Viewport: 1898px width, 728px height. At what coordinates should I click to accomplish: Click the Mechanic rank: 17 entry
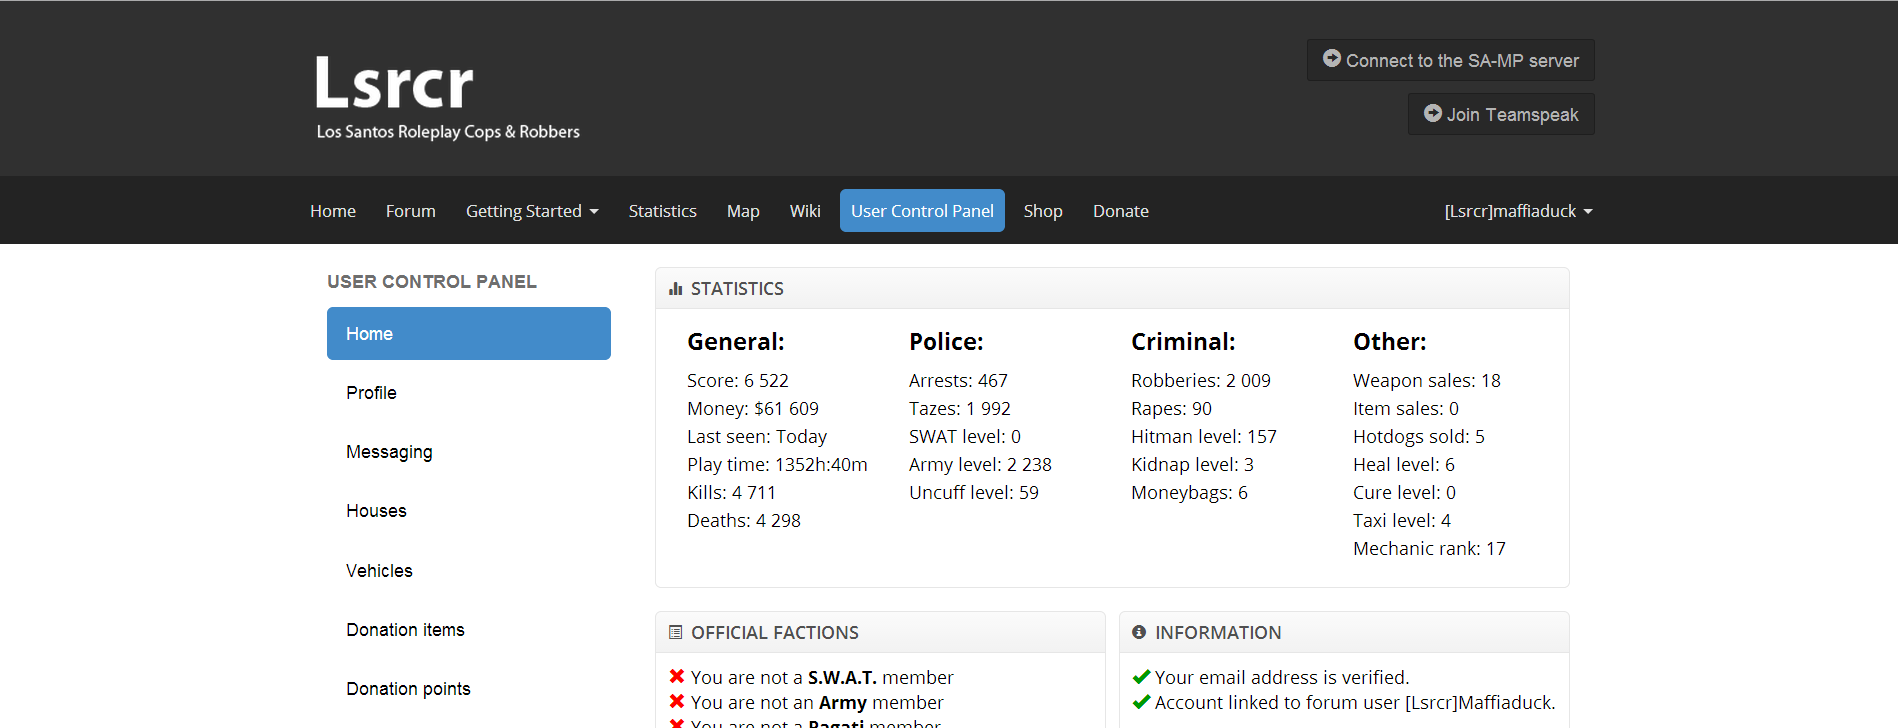(x=1429, y=549)
